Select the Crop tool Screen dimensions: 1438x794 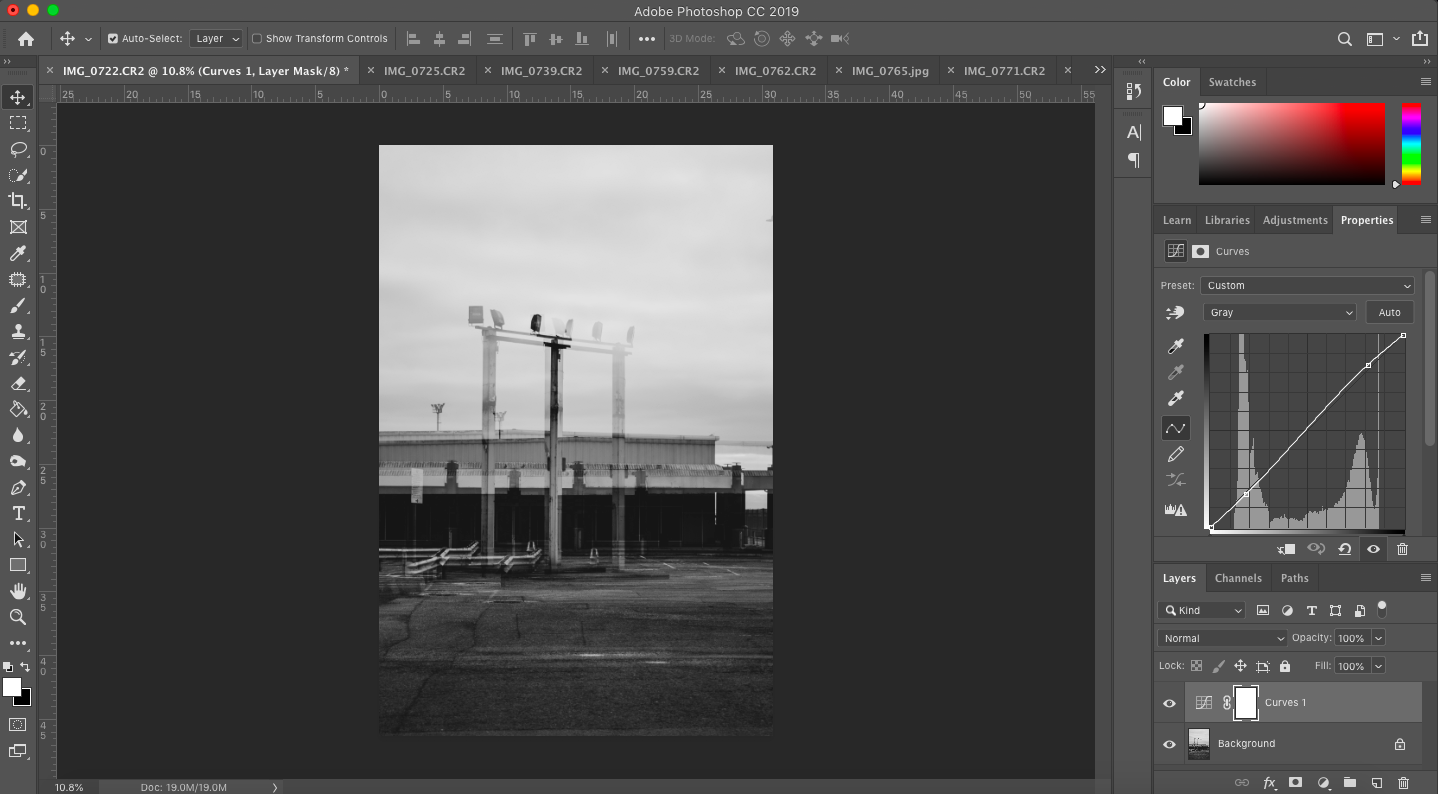tap(18, 201)
